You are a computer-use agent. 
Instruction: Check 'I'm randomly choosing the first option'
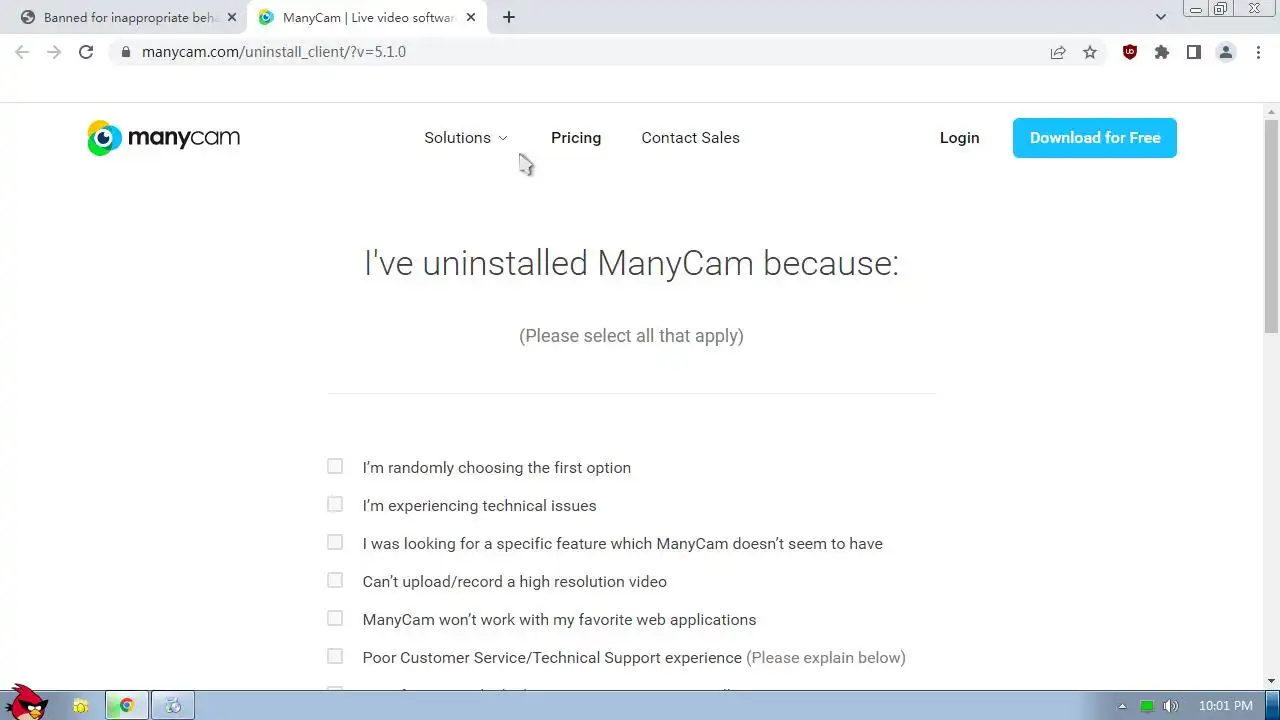[x=335, y=466]
